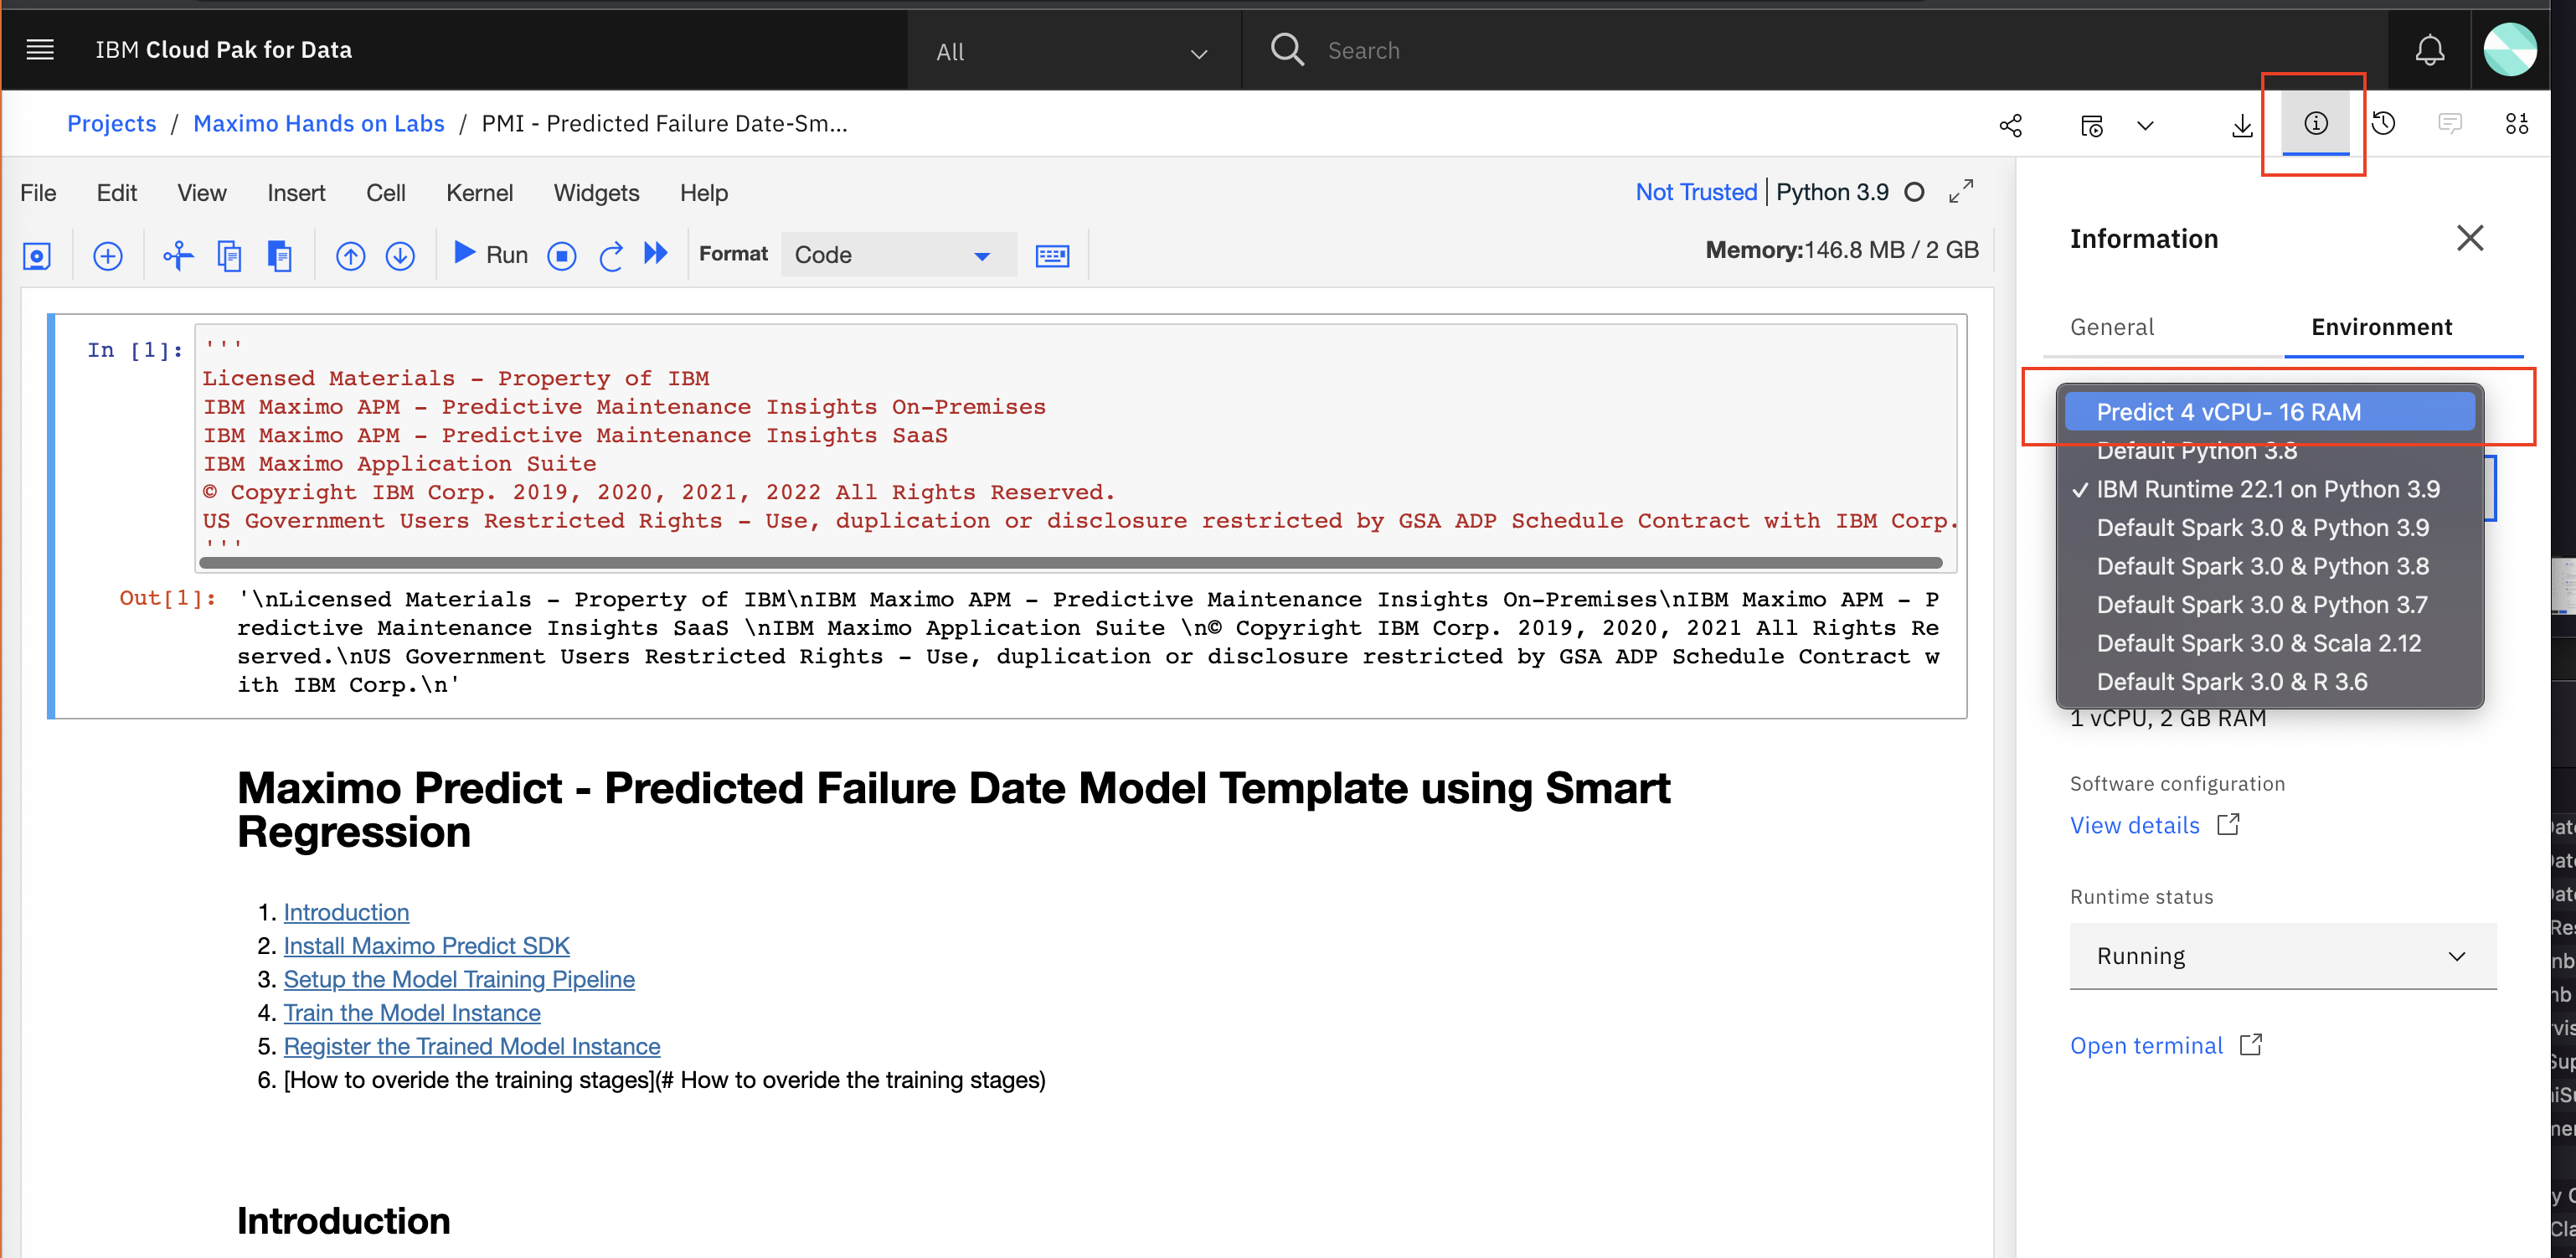The height and width of the screenshot is (1258, 2576).
Task: Open the Runtime status Running dropdown
Action: click(2283, 956)
